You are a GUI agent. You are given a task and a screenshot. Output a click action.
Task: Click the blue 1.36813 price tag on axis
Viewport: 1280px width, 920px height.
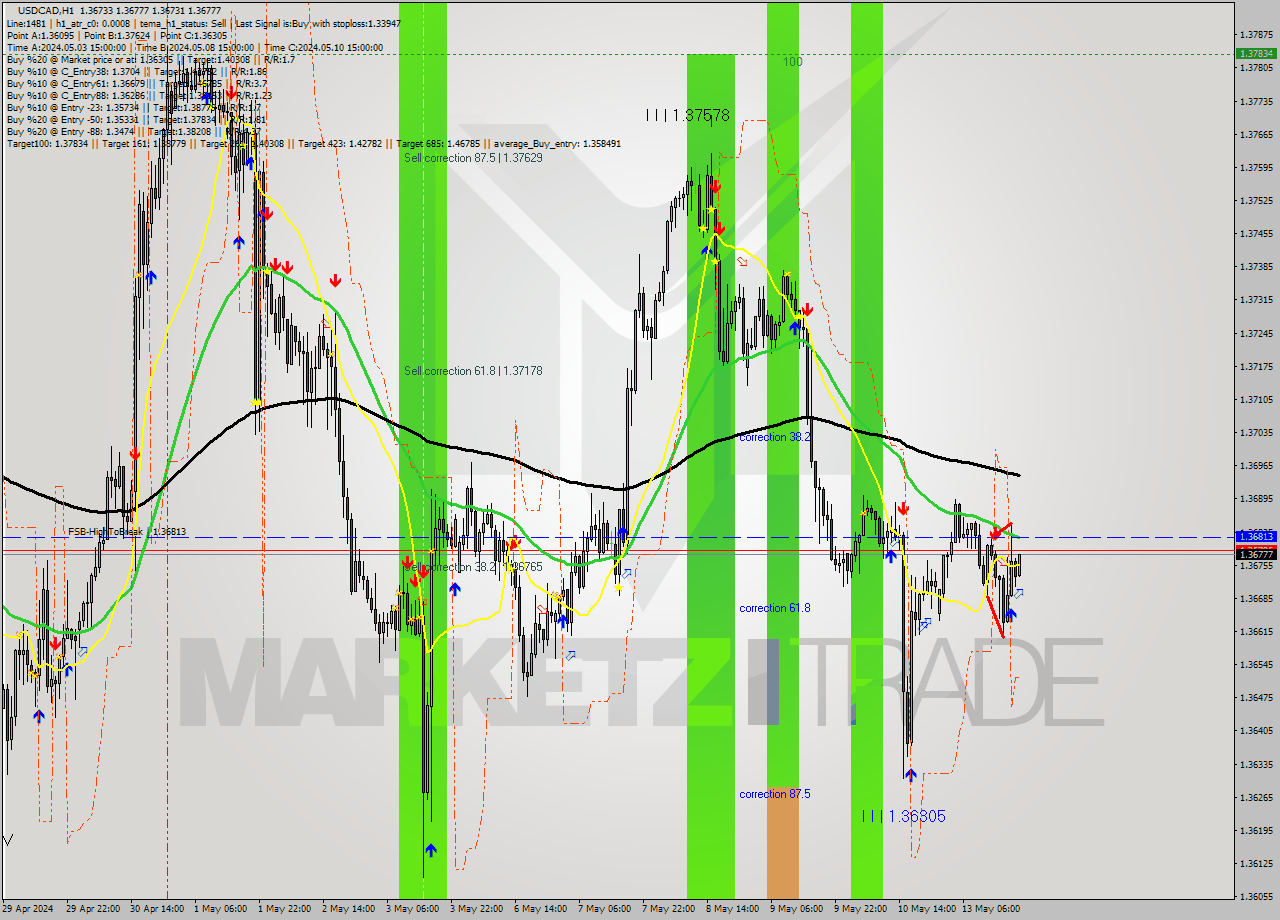pos(1255,537)
